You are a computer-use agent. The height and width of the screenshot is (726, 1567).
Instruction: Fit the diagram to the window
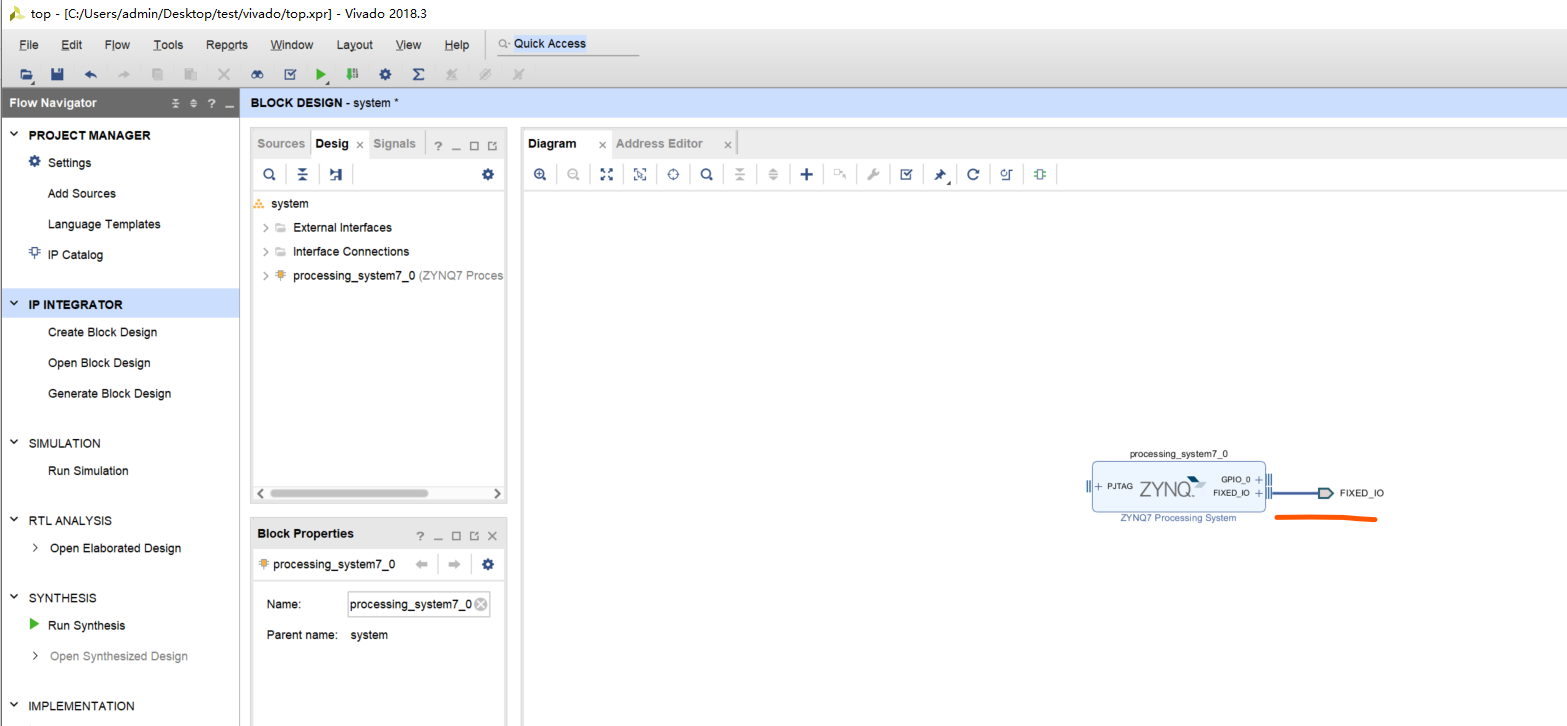[606, 174]
